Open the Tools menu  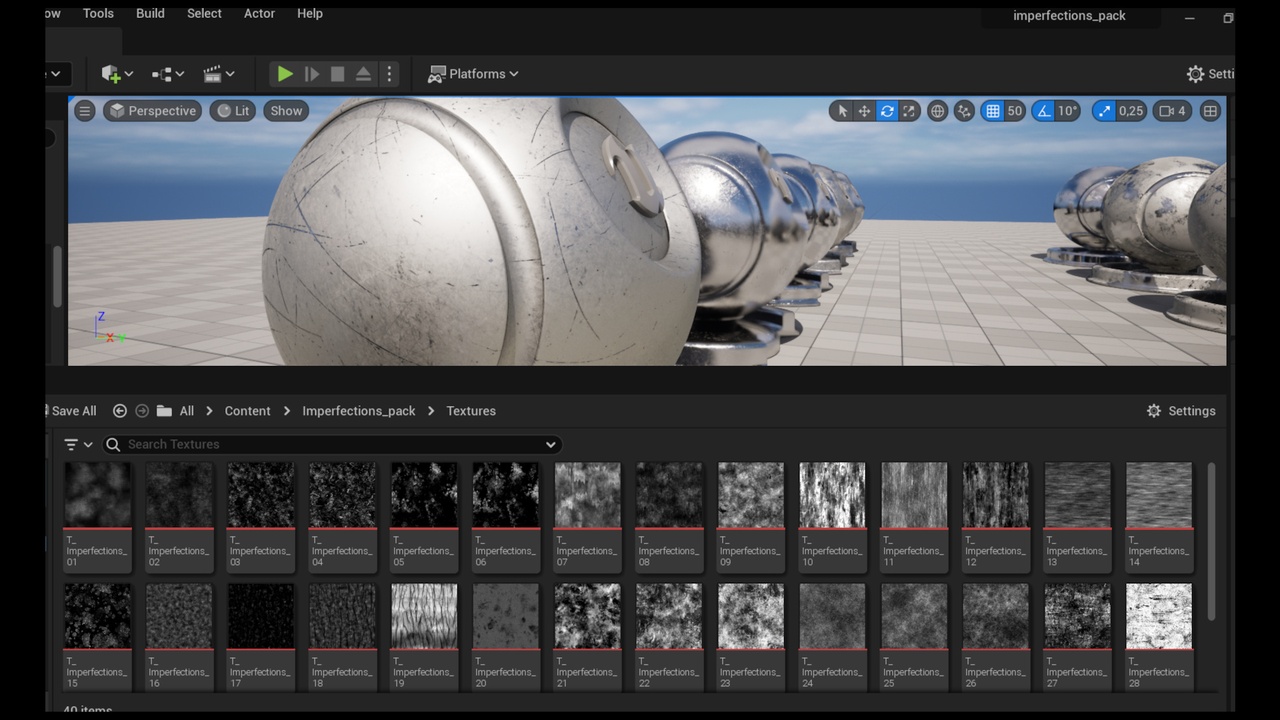click(x=98, y=13)
